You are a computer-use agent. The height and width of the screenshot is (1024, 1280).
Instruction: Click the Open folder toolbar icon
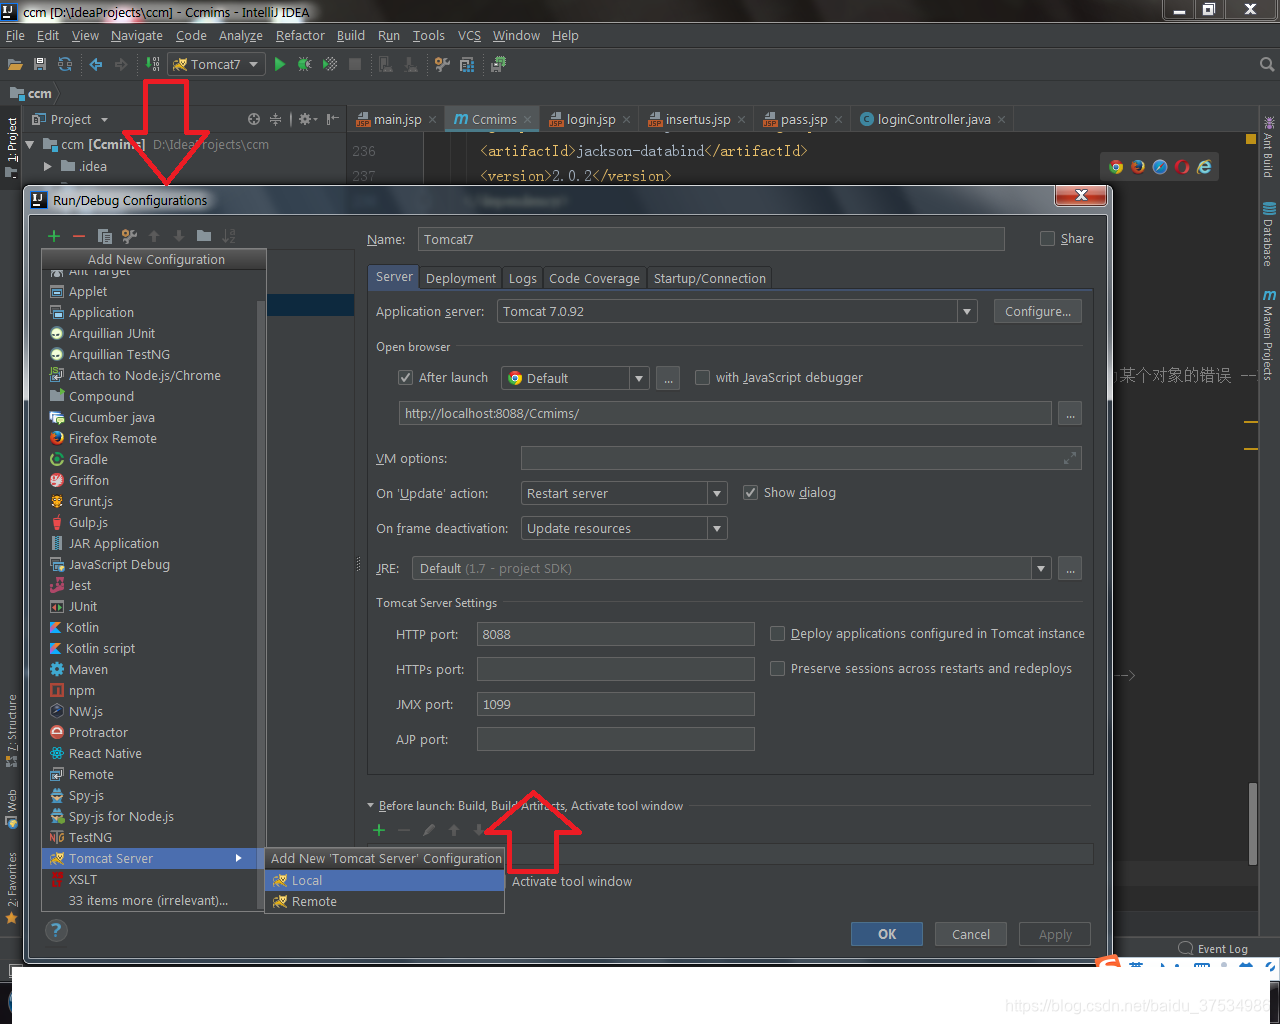coord(15,64)
